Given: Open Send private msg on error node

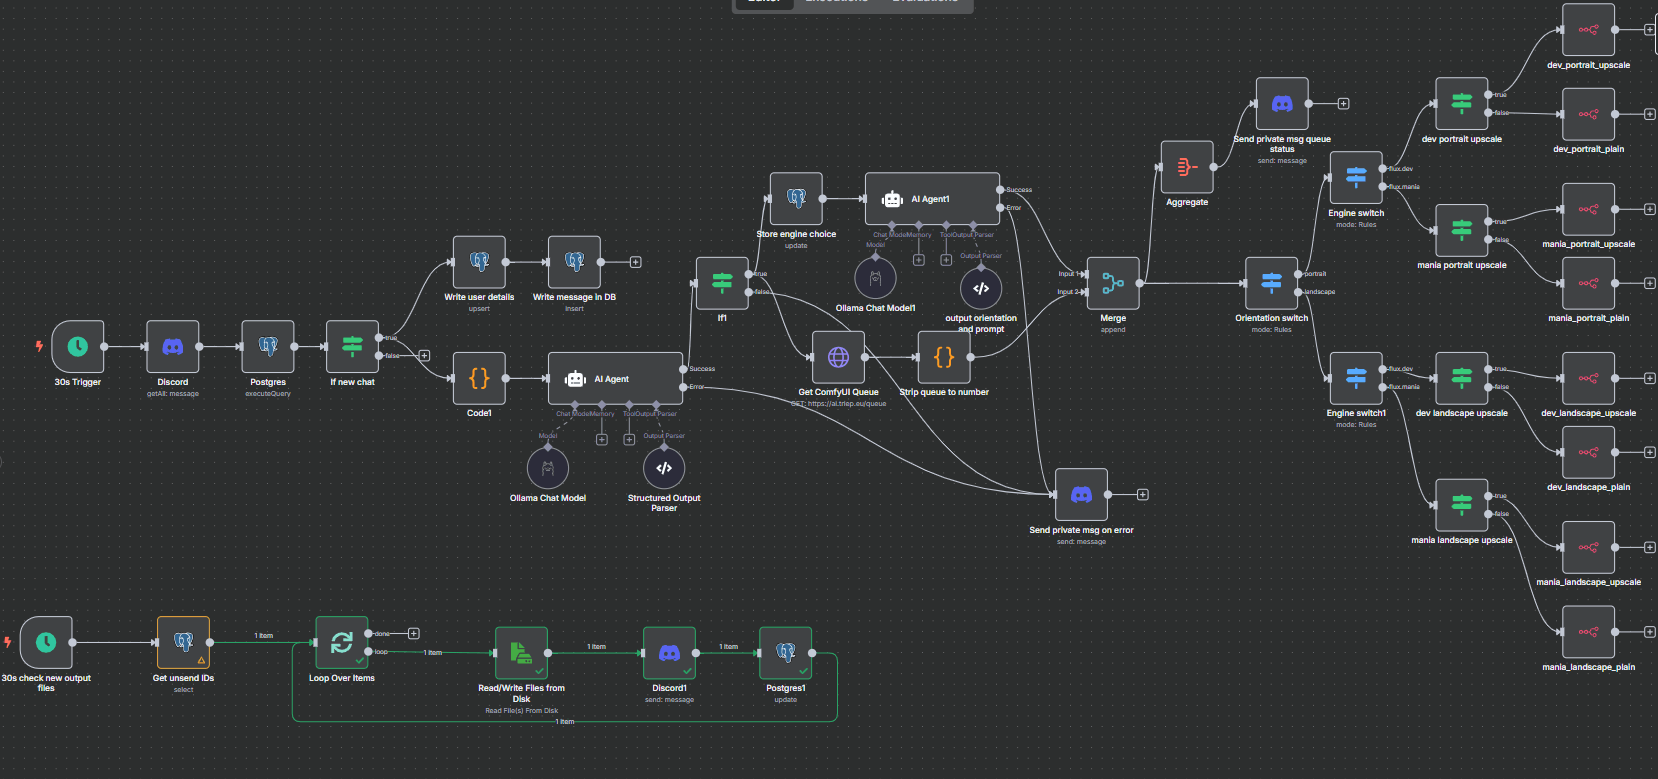Looking at the screenshot, I should pyautogui.click(x=1081, y=495).
